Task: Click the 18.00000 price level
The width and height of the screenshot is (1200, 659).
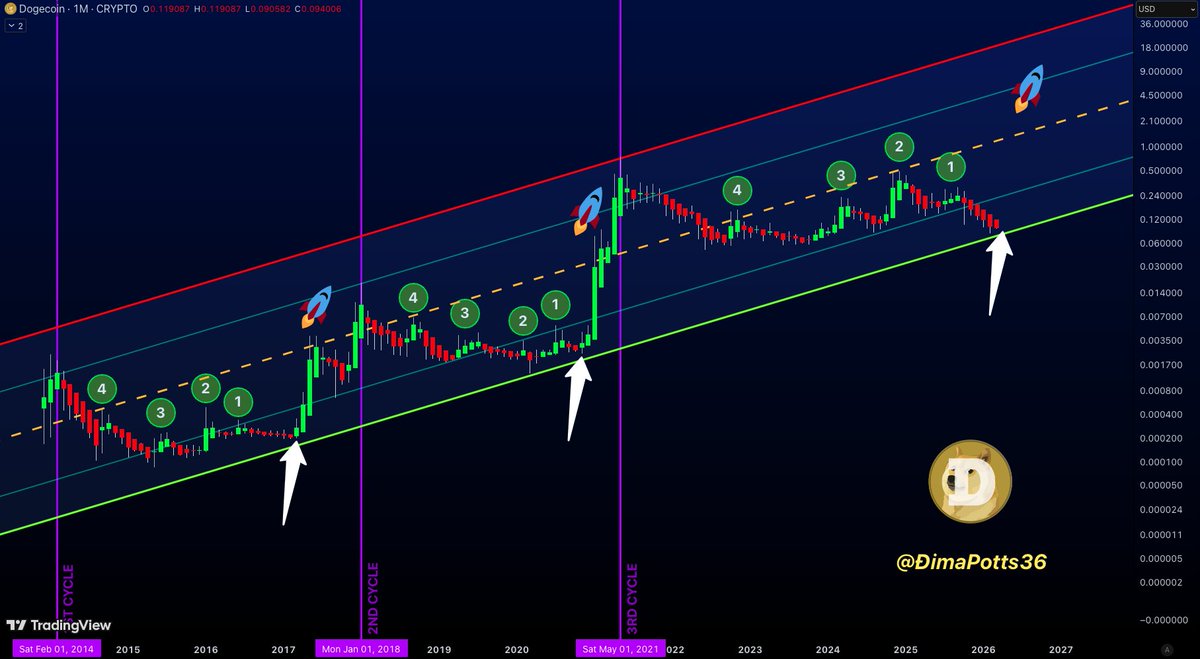Action: pyautogui.click(x=1162, y=47)
